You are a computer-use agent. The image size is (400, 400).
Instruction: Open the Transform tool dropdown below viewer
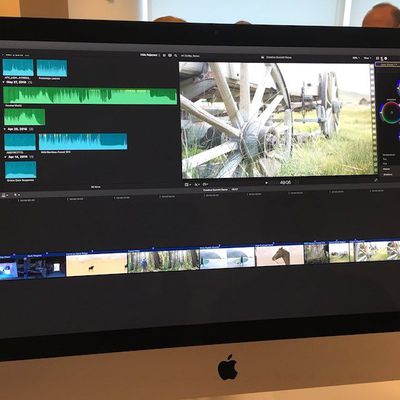188,184
